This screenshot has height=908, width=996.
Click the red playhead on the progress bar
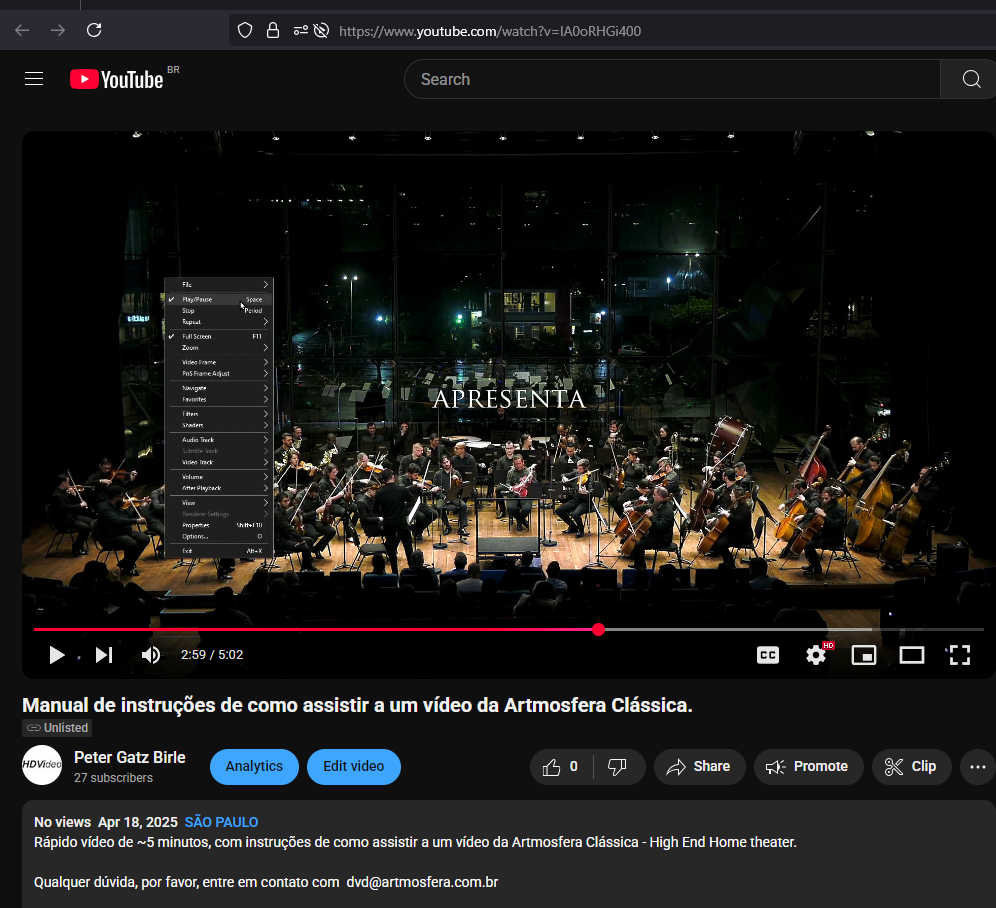tap(598, 629)
